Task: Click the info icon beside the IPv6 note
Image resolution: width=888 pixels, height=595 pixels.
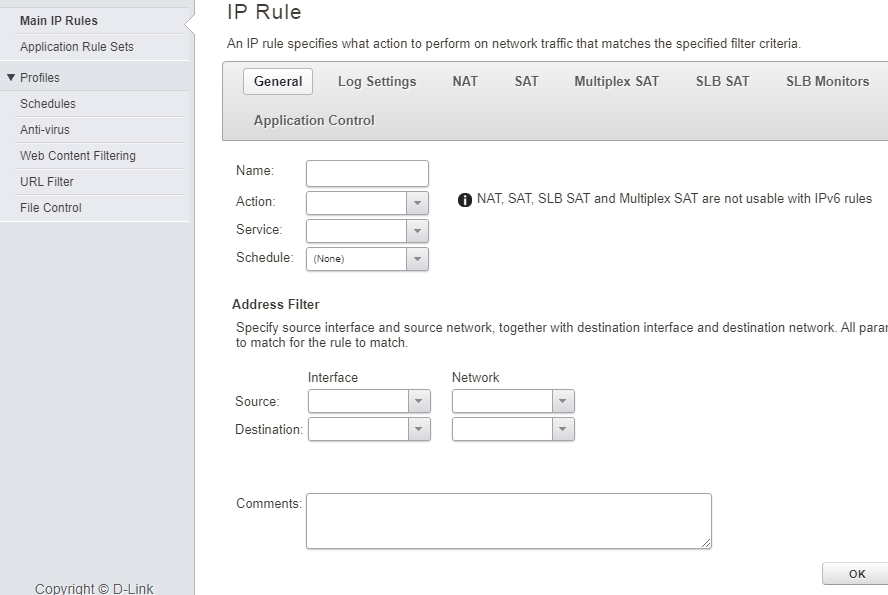Action: click(x=465, y=200)
